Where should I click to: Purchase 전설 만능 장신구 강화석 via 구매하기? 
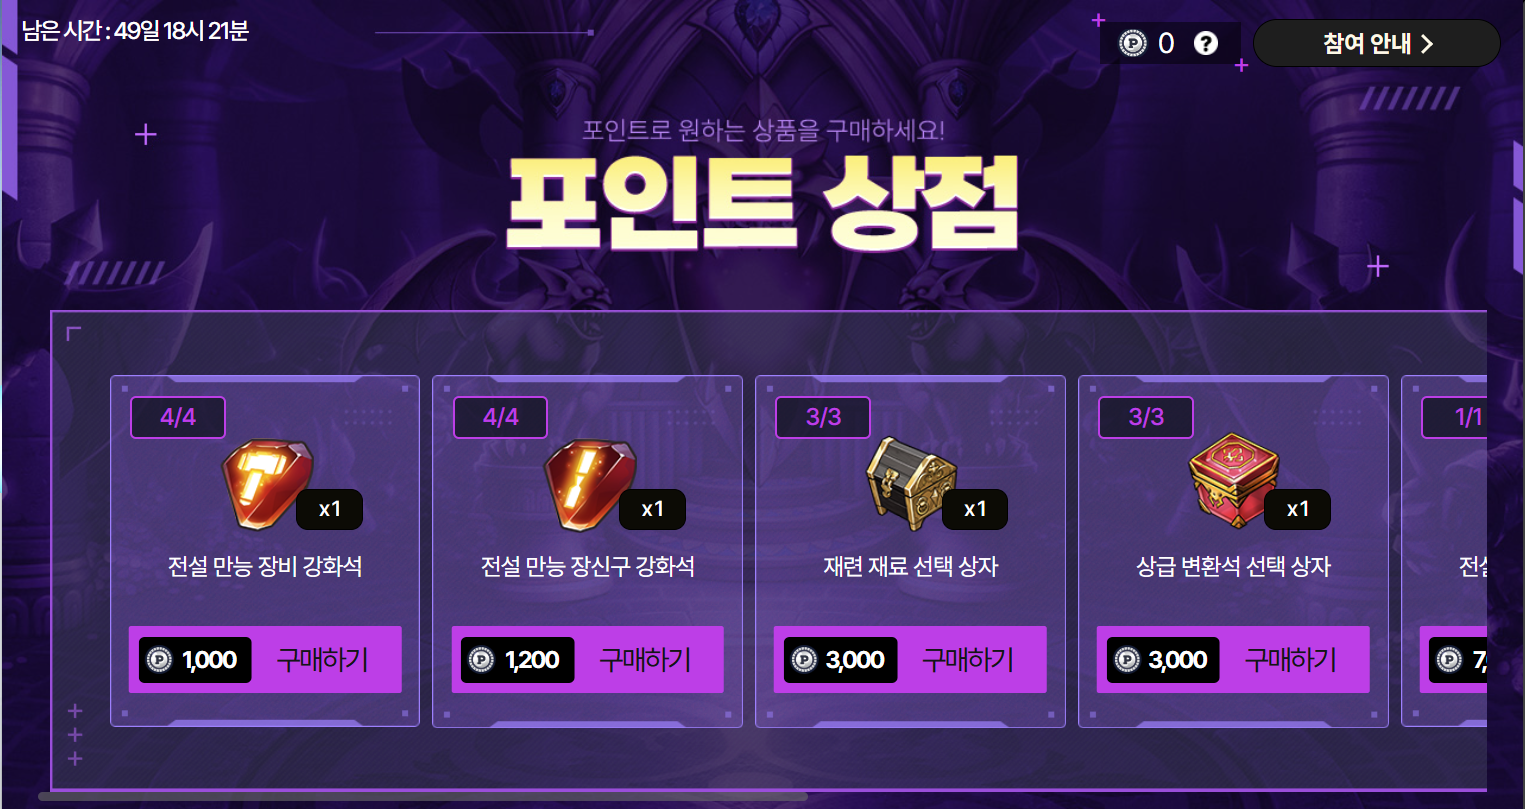645,660
